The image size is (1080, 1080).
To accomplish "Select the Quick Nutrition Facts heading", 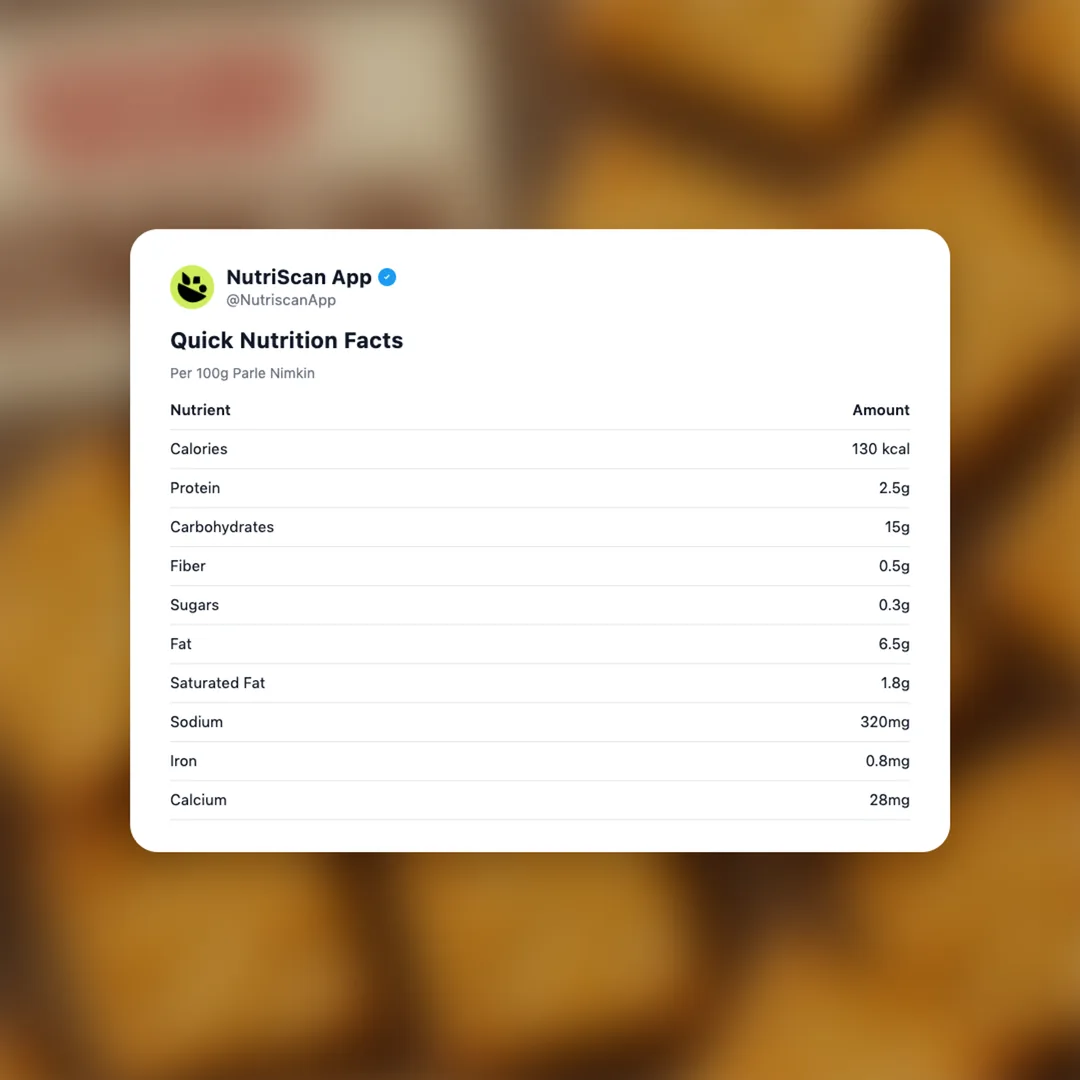I will 286,340.
